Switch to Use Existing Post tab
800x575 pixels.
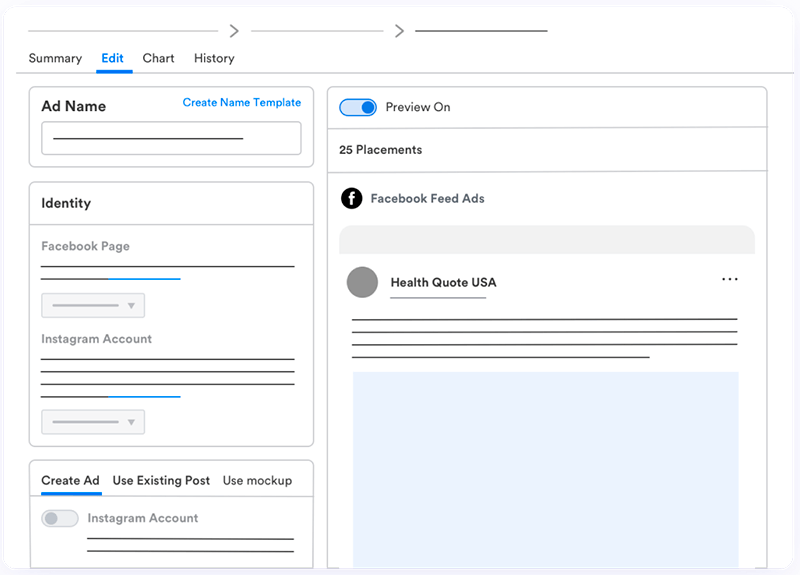[161, 480]
